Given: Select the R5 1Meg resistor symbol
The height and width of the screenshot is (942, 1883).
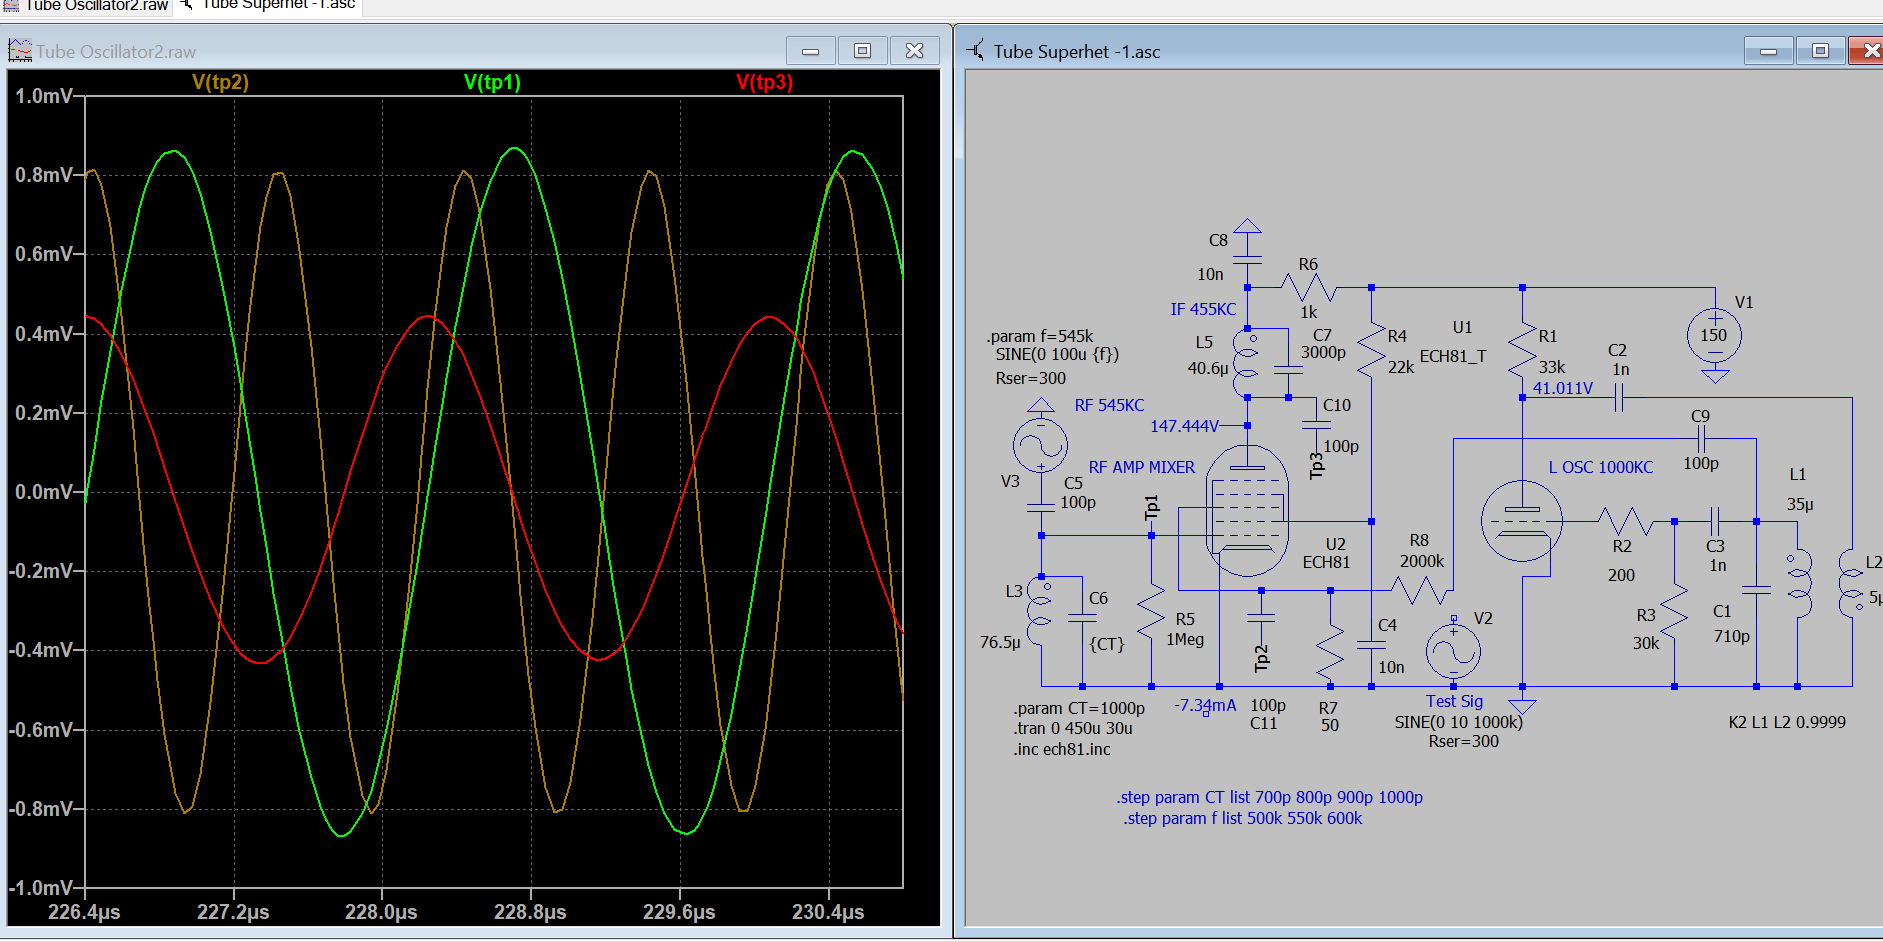Looking at the screenshot, I should pos(1151,611).
